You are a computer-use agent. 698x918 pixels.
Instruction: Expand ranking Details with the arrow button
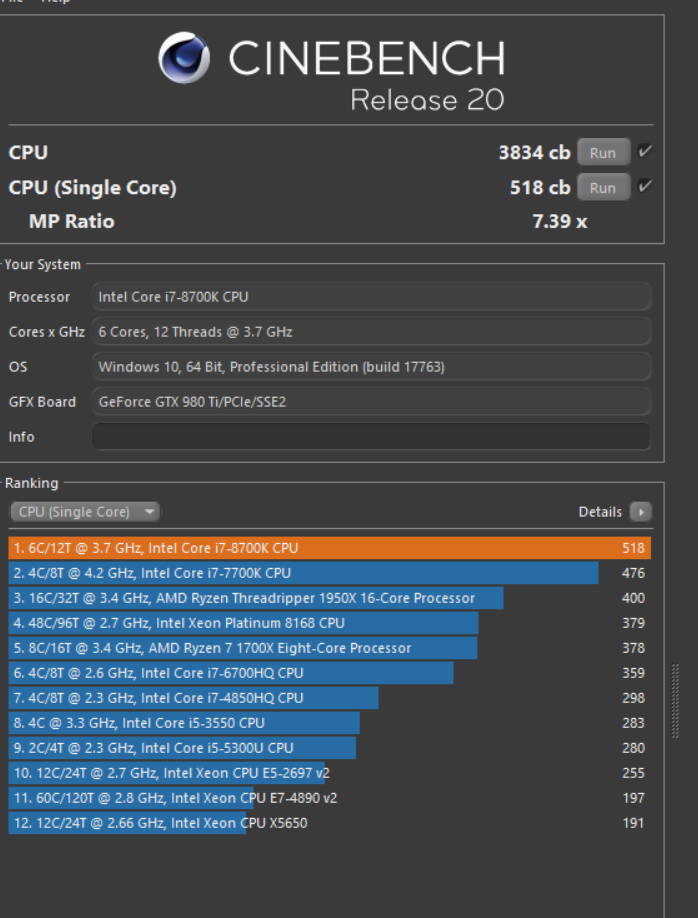641,512
